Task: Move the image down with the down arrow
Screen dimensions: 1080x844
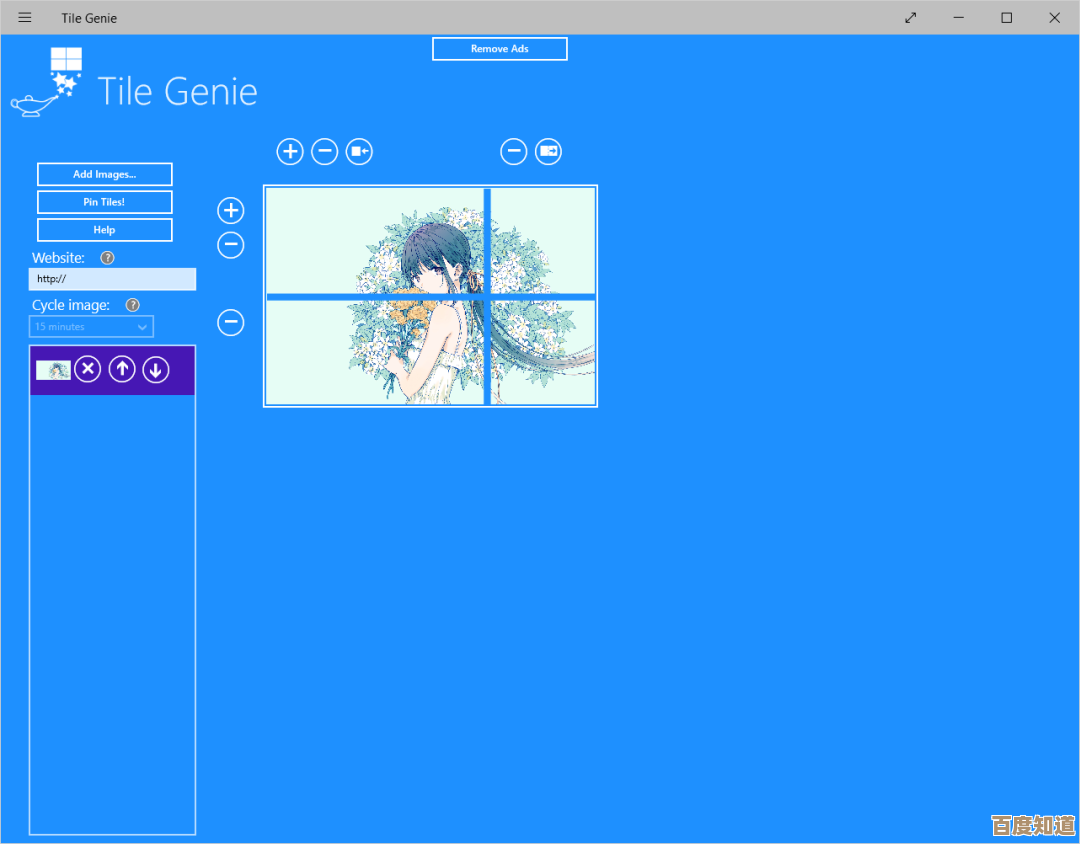Action: tap(155, 370)
